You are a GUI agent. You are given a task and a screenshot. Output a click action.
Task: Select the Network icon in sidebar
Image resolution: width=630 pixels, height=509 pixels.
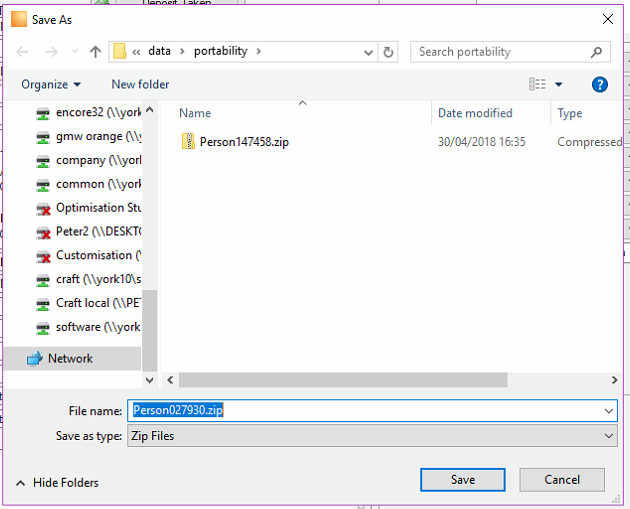click(35, 358)
